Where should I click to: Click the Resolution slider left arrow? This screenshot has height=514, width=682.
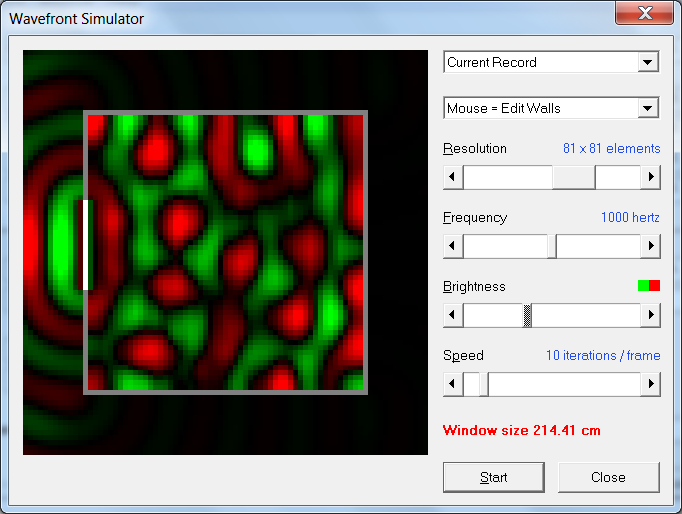452,177
